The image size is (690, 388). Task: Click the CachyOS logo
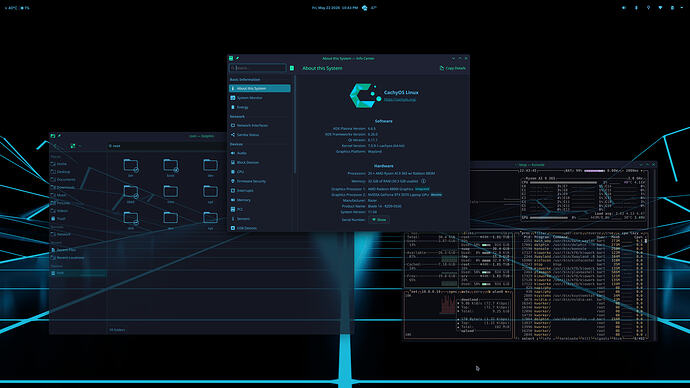pos(364,95)
